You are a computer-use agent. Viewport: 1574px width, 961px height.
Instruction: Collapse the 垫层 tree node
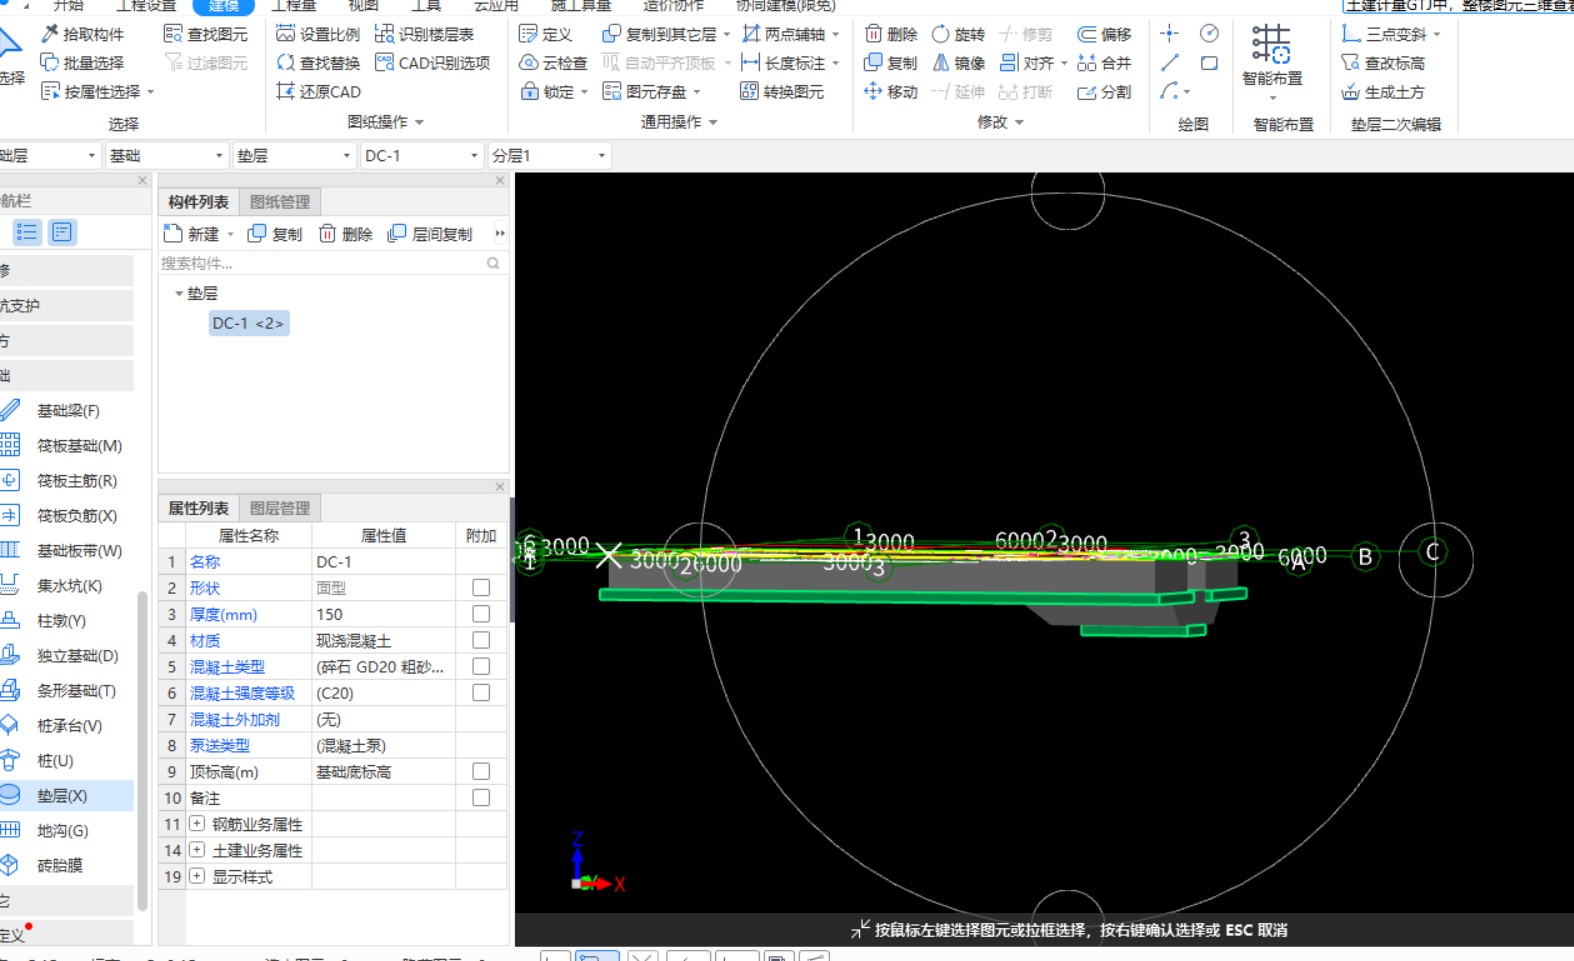[179, 294]
